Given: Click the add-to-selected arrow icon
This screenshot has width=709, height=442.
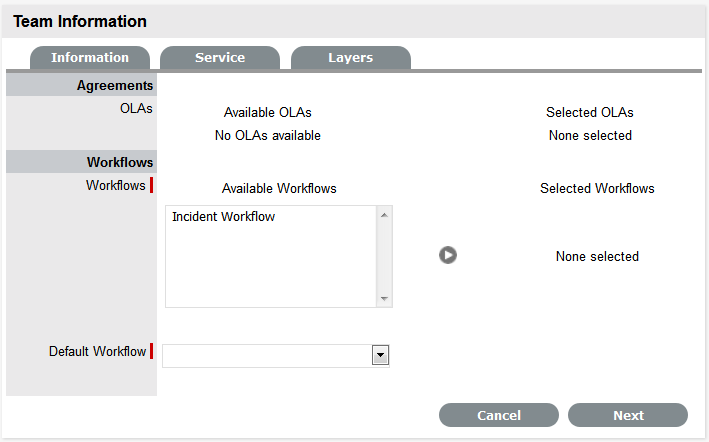Looking at the screenshot, I should tap(447, 255).
